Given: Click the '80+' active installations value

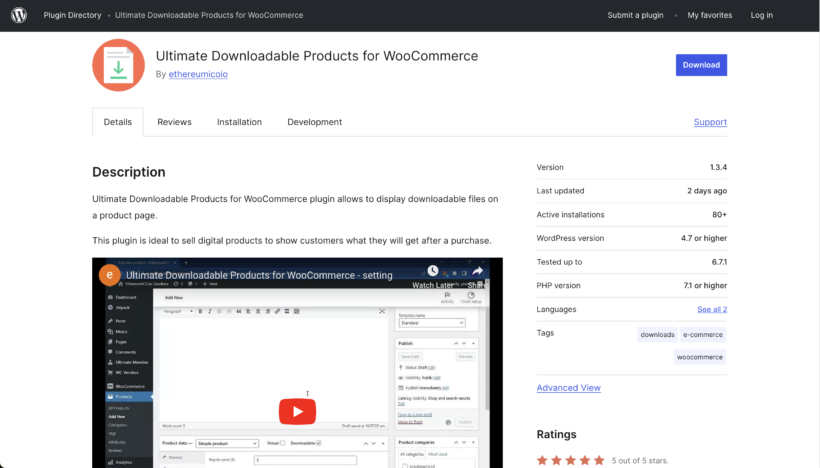Looking at the screenshot, I should coord(719,214).
